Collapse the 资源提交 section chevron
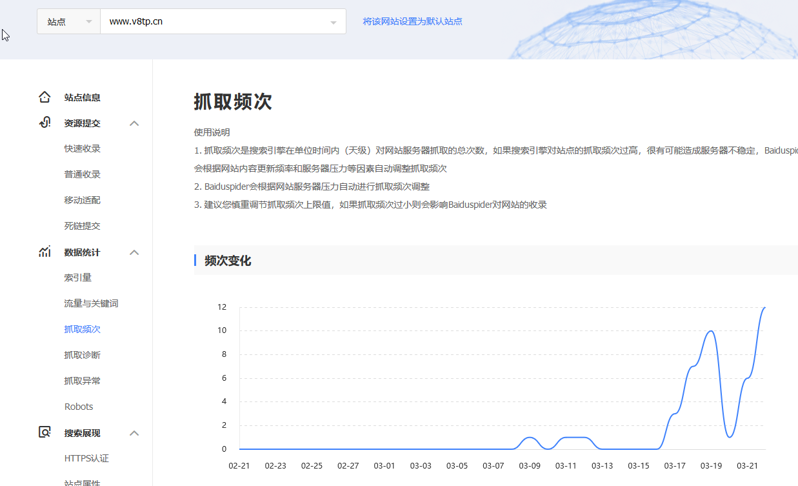The image size is (798, 486). [134, 123]
